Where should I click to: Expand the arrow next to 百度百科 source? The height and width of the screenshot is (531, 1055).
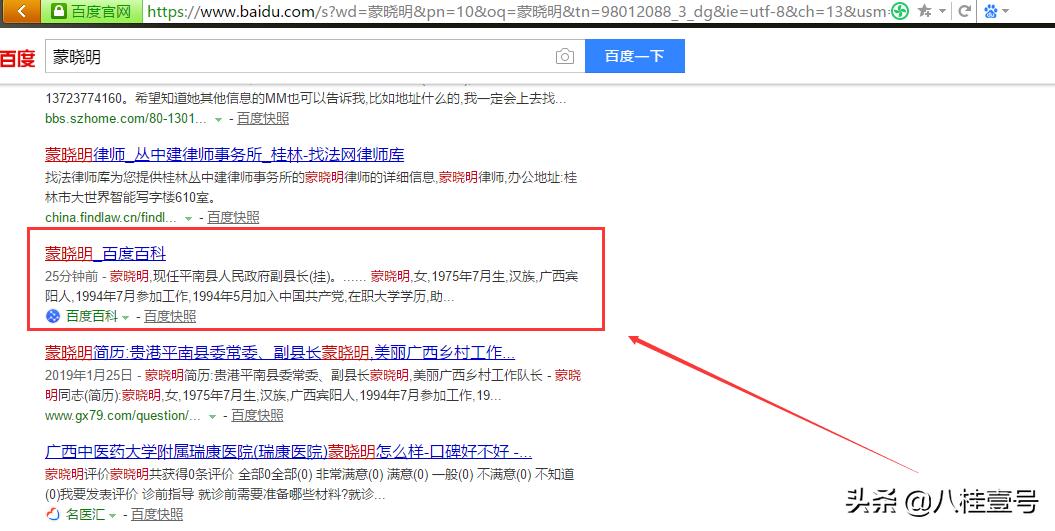point(125,318)
